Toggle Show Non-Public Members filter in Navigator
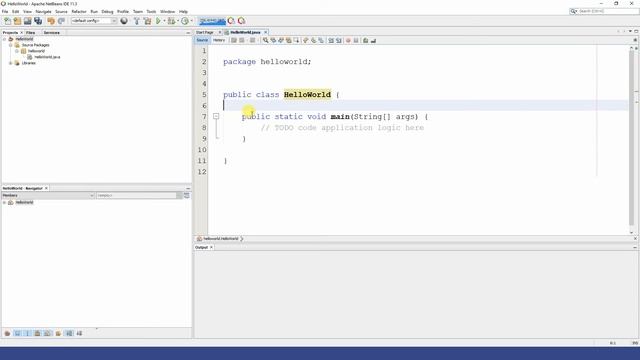 tap(37, 333)
